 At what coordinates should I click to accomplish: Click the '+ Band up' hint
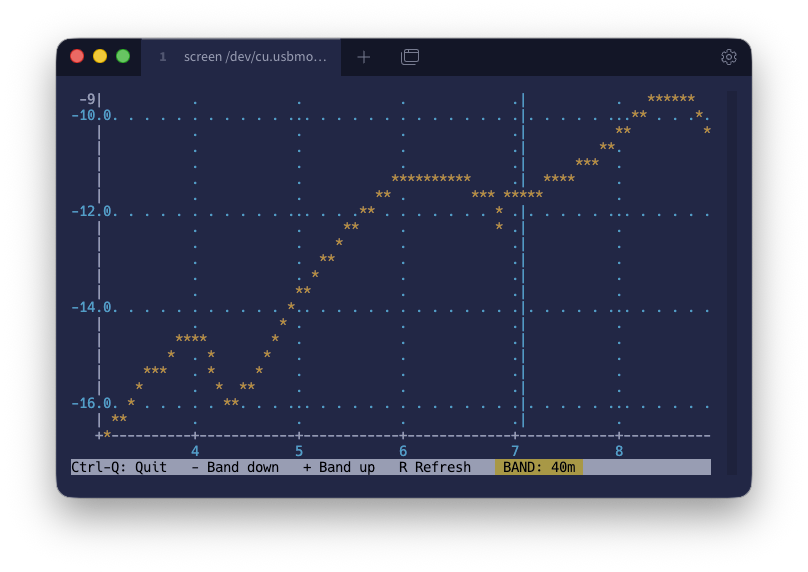[x=339, y=467]
